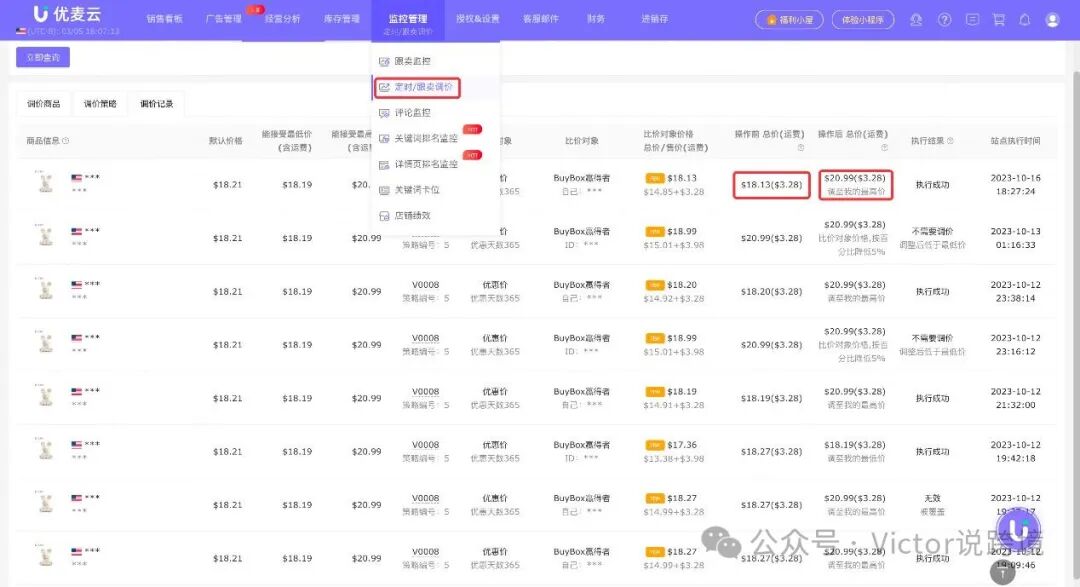Click the user avatar icon
Image resolution: width=1080 pixels, height=587 pixels.
1052,19
